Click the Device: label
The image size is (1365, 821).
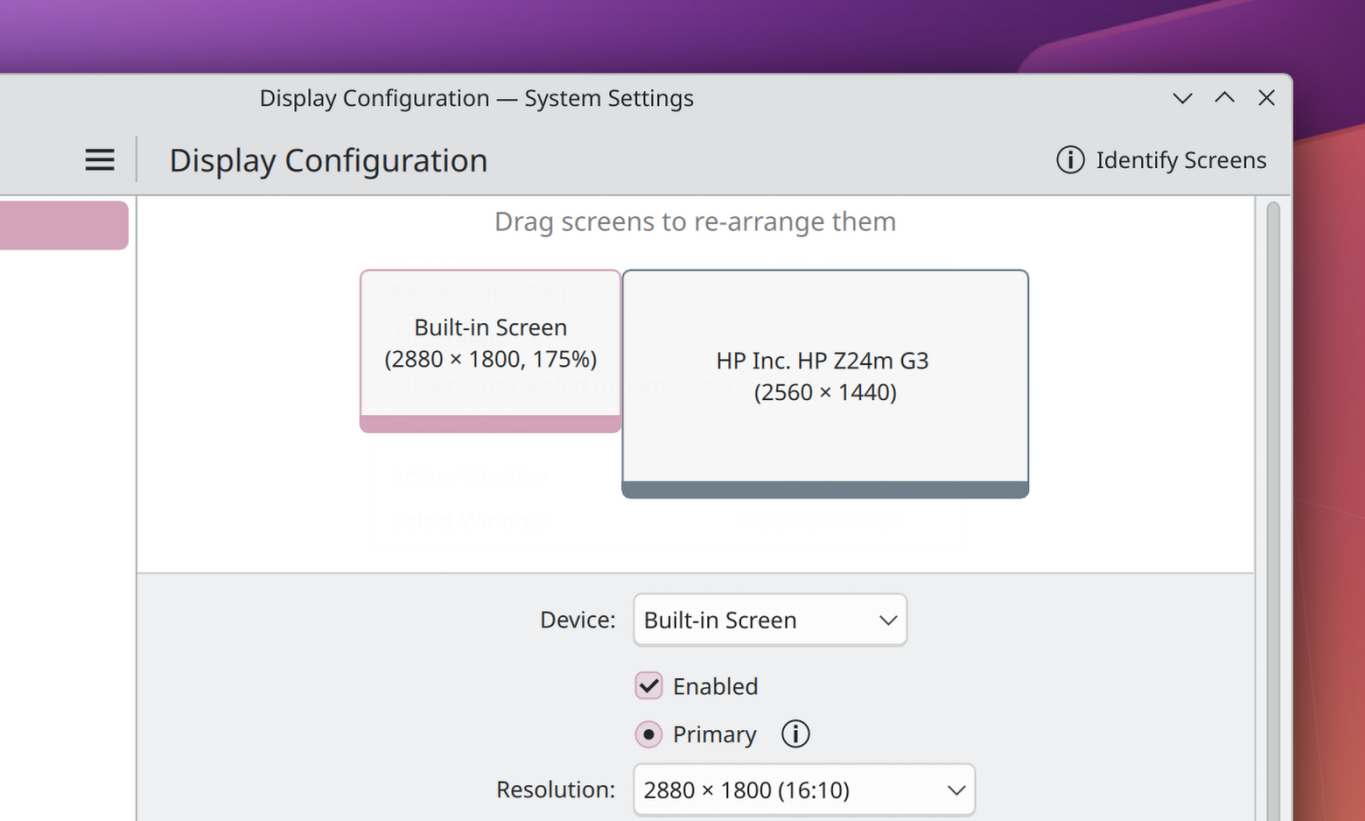[578, 620]
